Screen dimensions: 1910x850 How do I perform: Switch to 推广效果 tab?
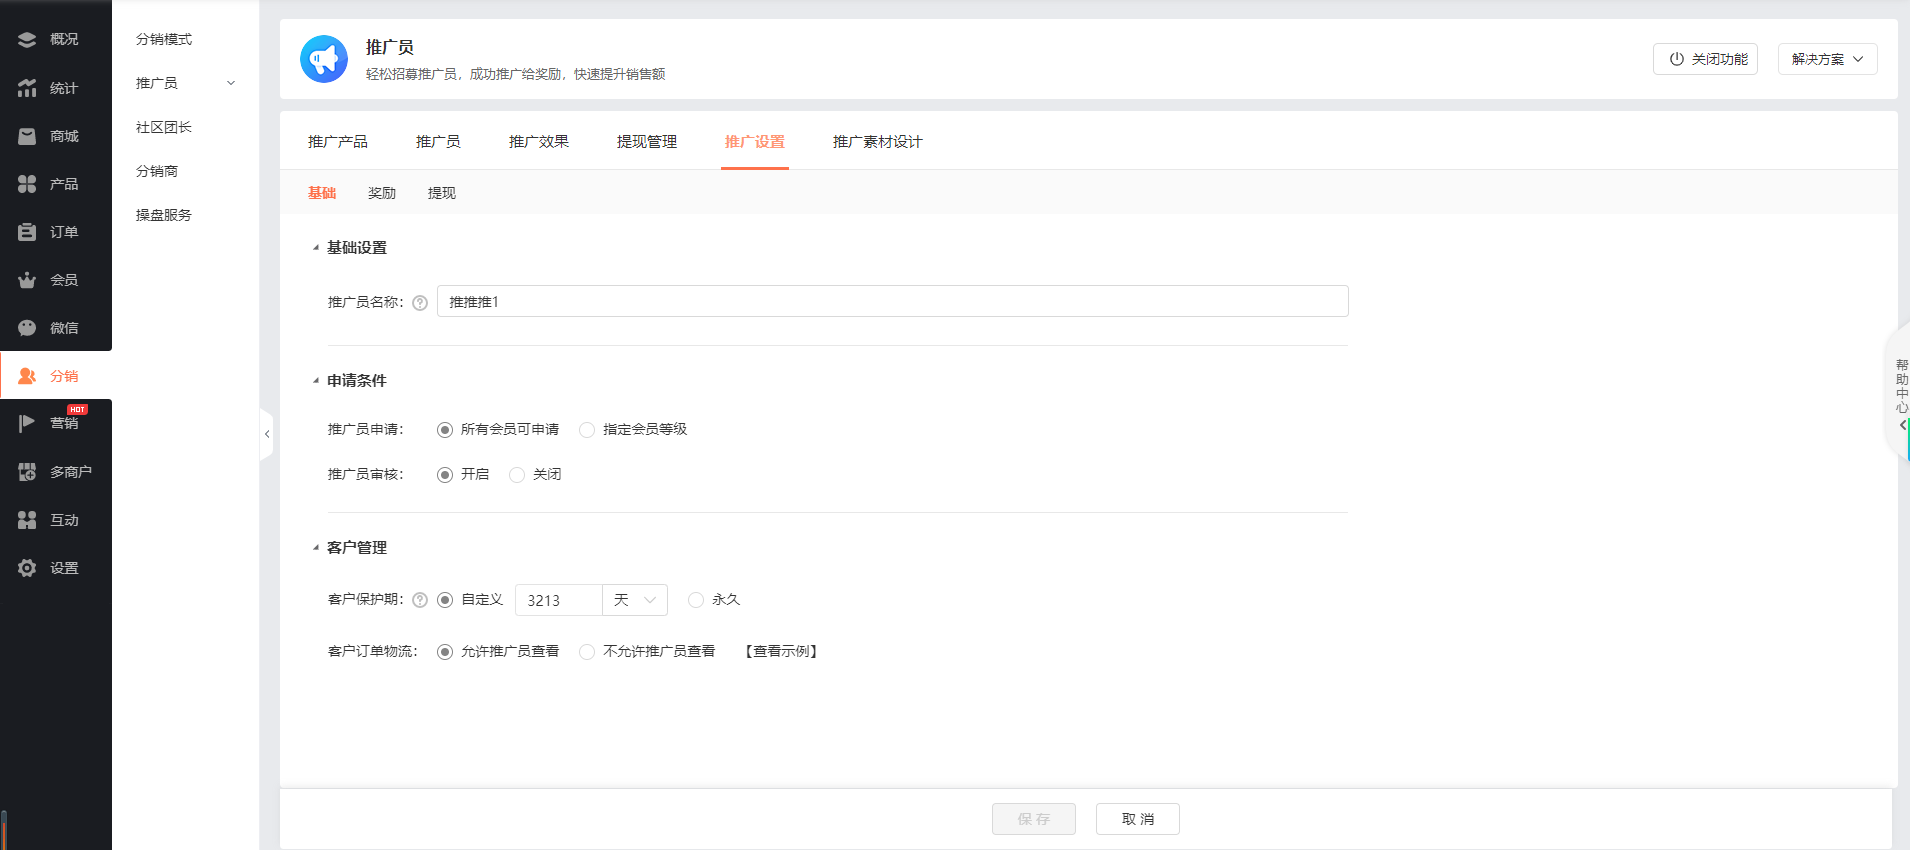click(x=539, y=142)
